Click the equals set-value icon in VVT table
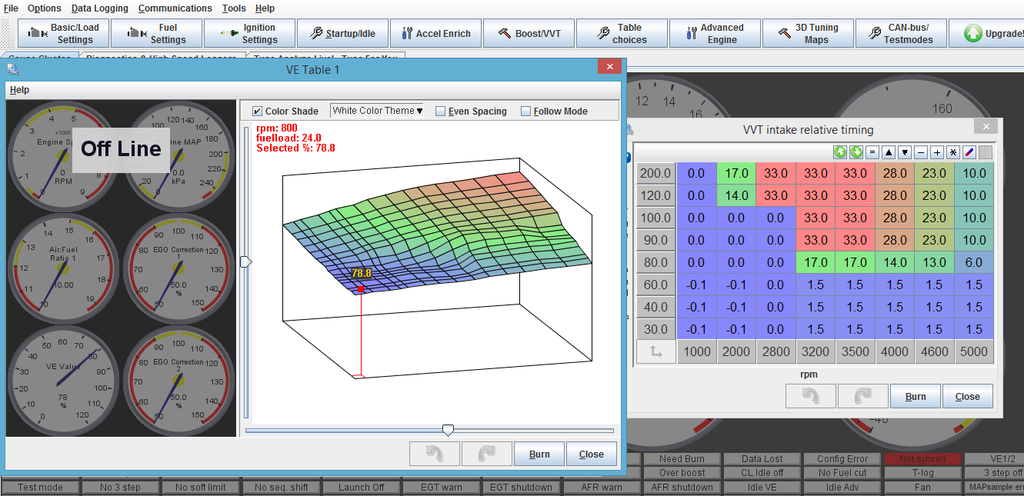1024x496 pixels. (x=872, y=152)
